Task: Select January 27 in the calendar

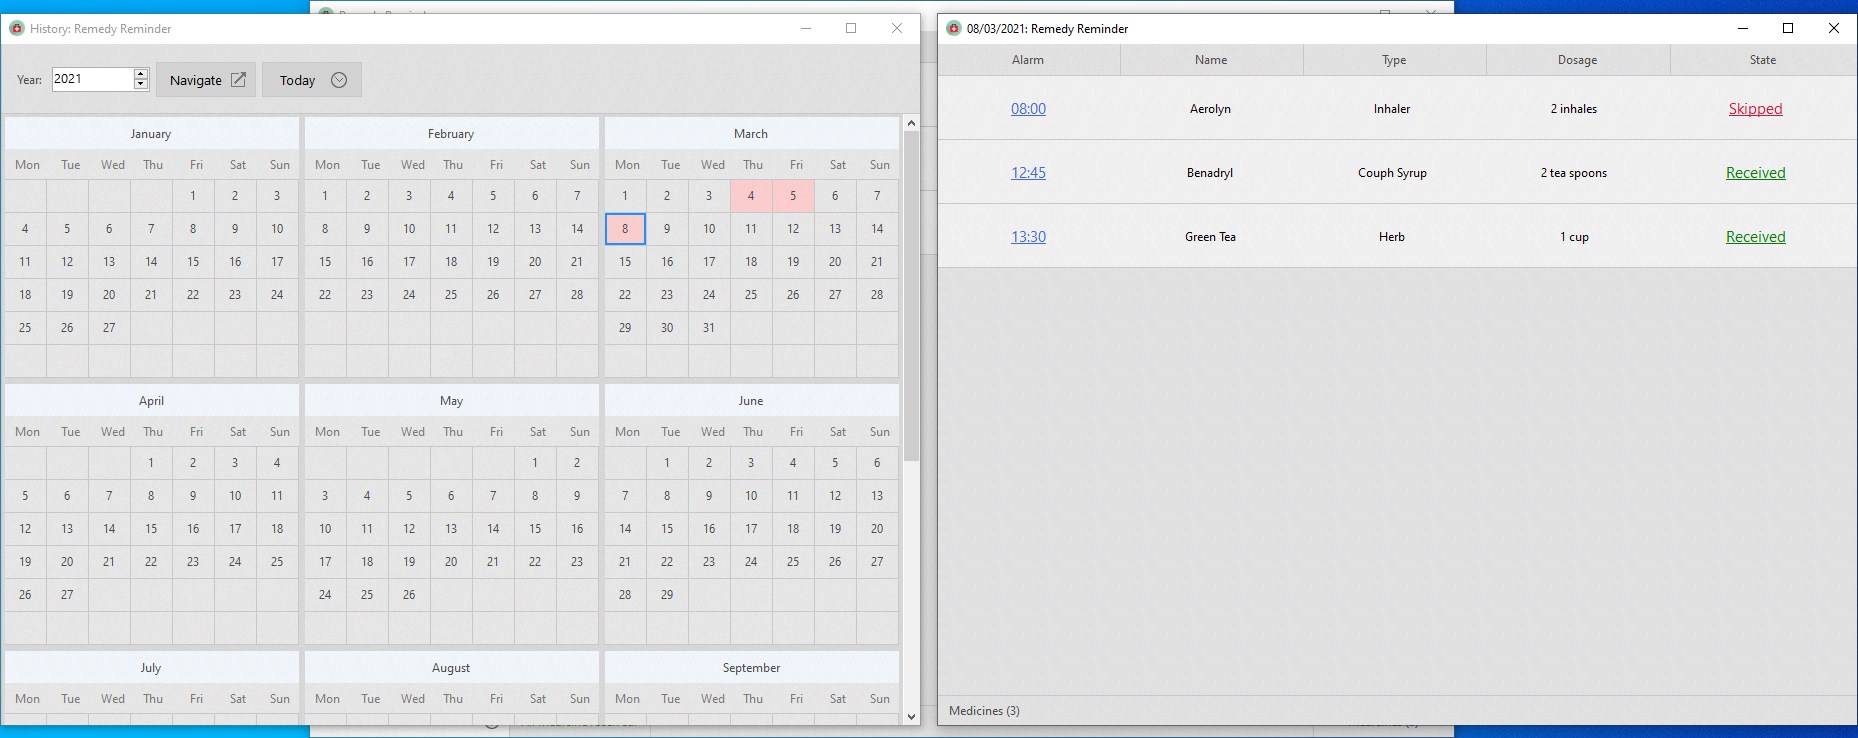Action: (x=109, y=328)
